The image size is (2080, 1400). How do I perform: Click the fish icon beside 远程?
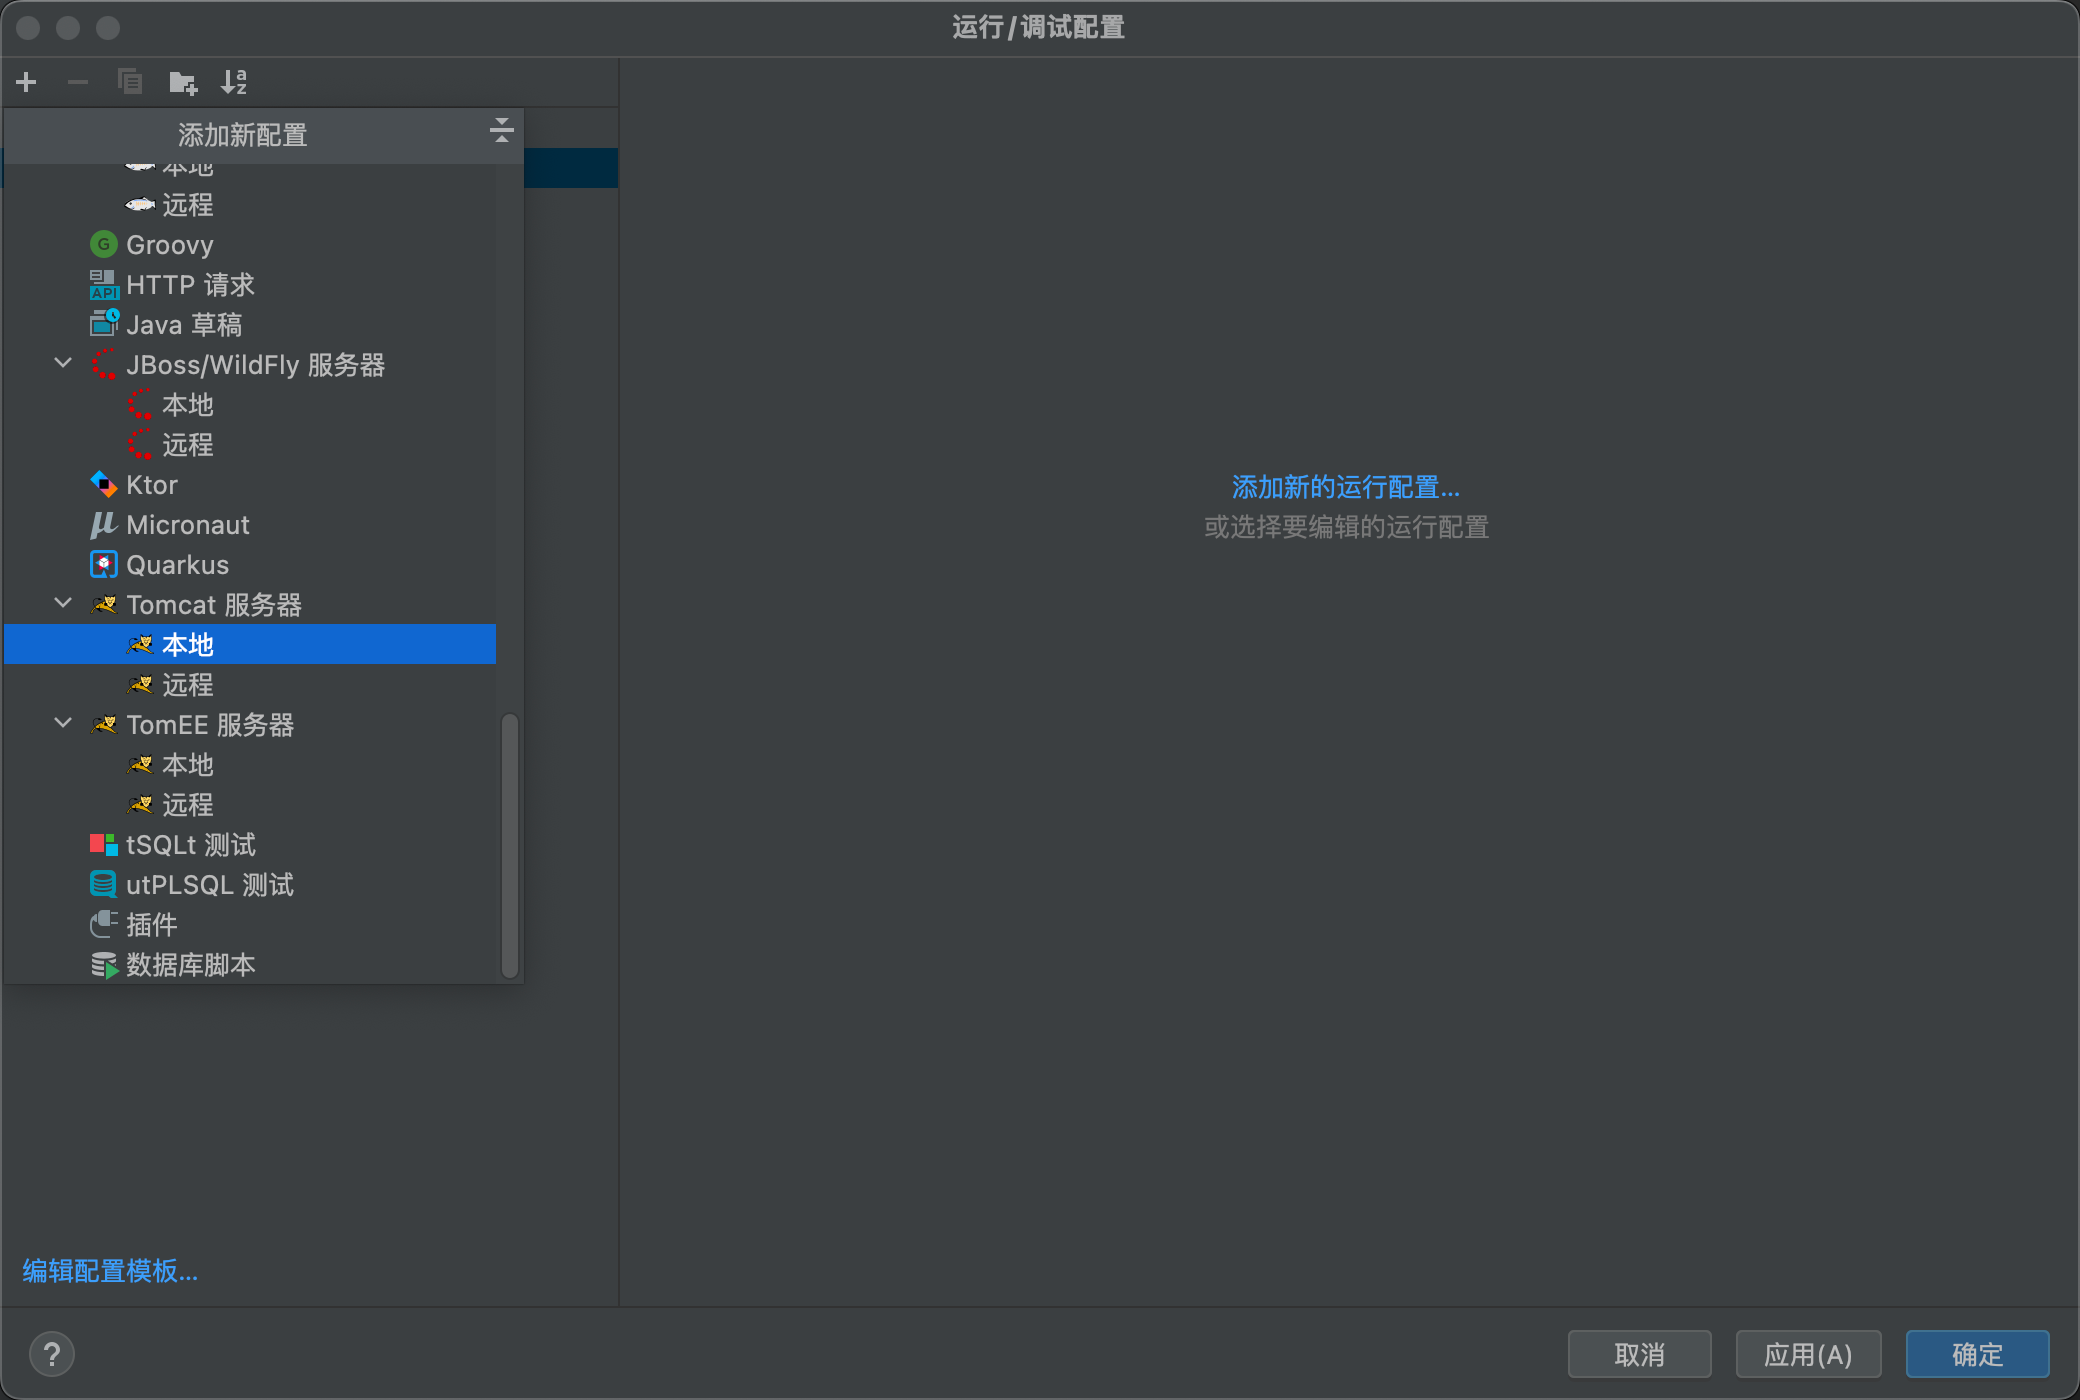click(140, 204)
